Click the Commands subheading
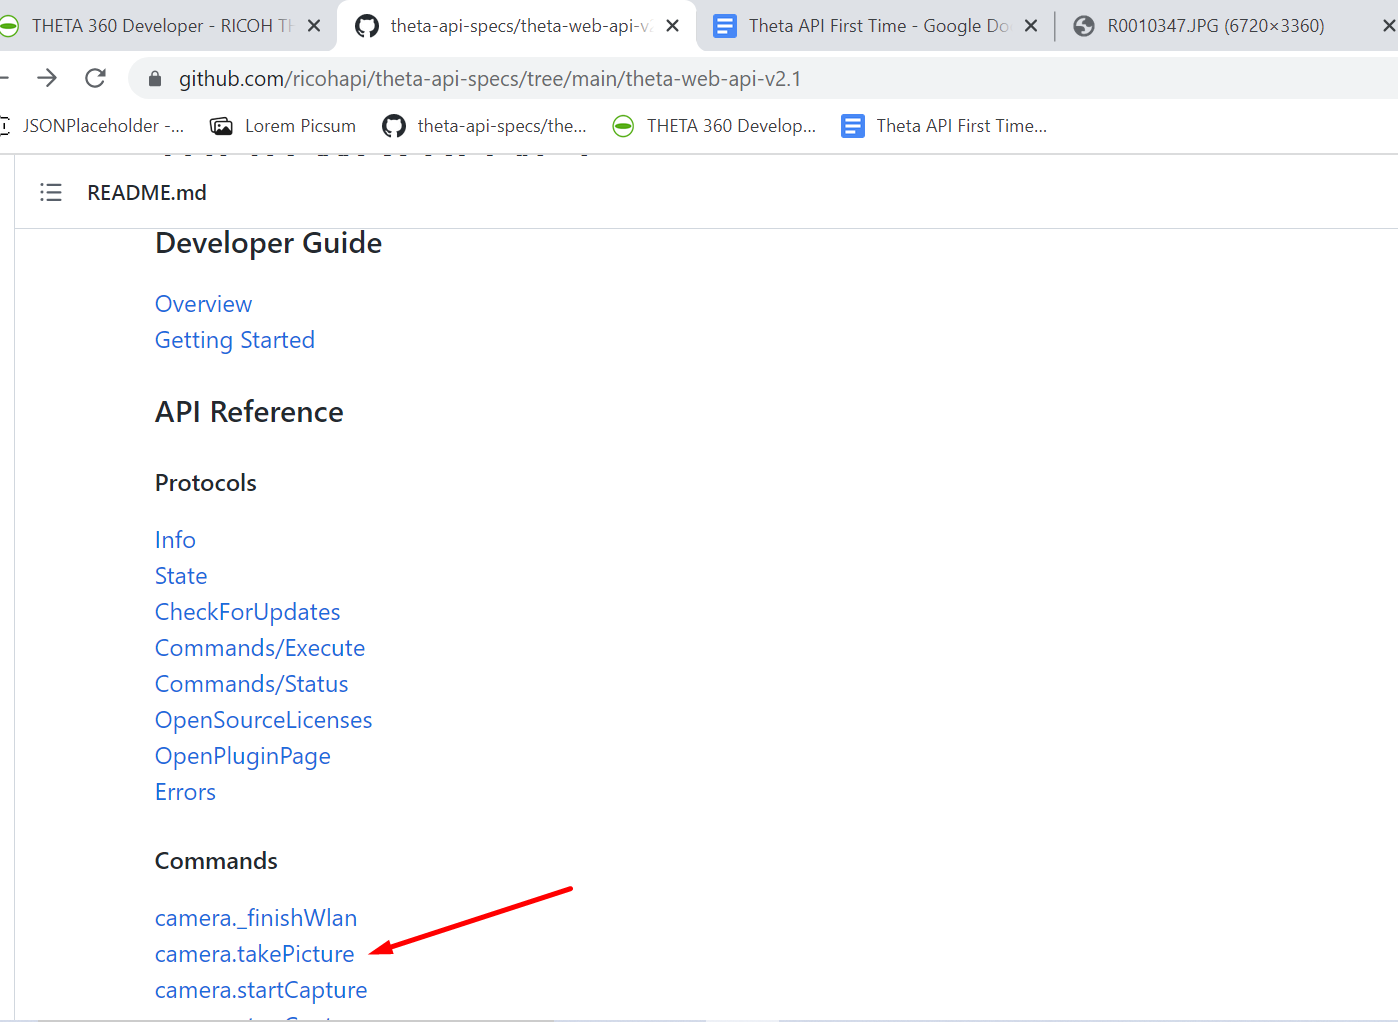 pyautogui.click(x=216, y=861)
